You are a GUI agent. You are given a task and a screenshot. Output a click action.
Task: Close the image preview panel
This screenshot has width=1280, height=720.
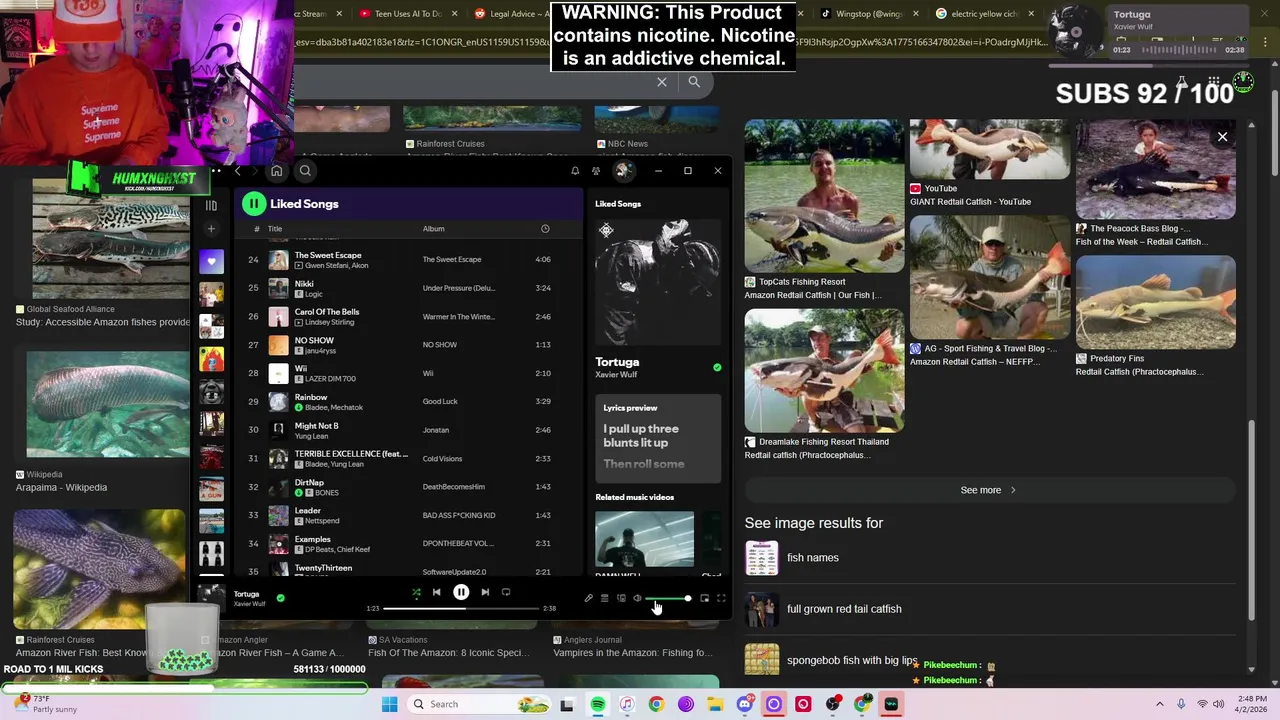[1222, 137]
